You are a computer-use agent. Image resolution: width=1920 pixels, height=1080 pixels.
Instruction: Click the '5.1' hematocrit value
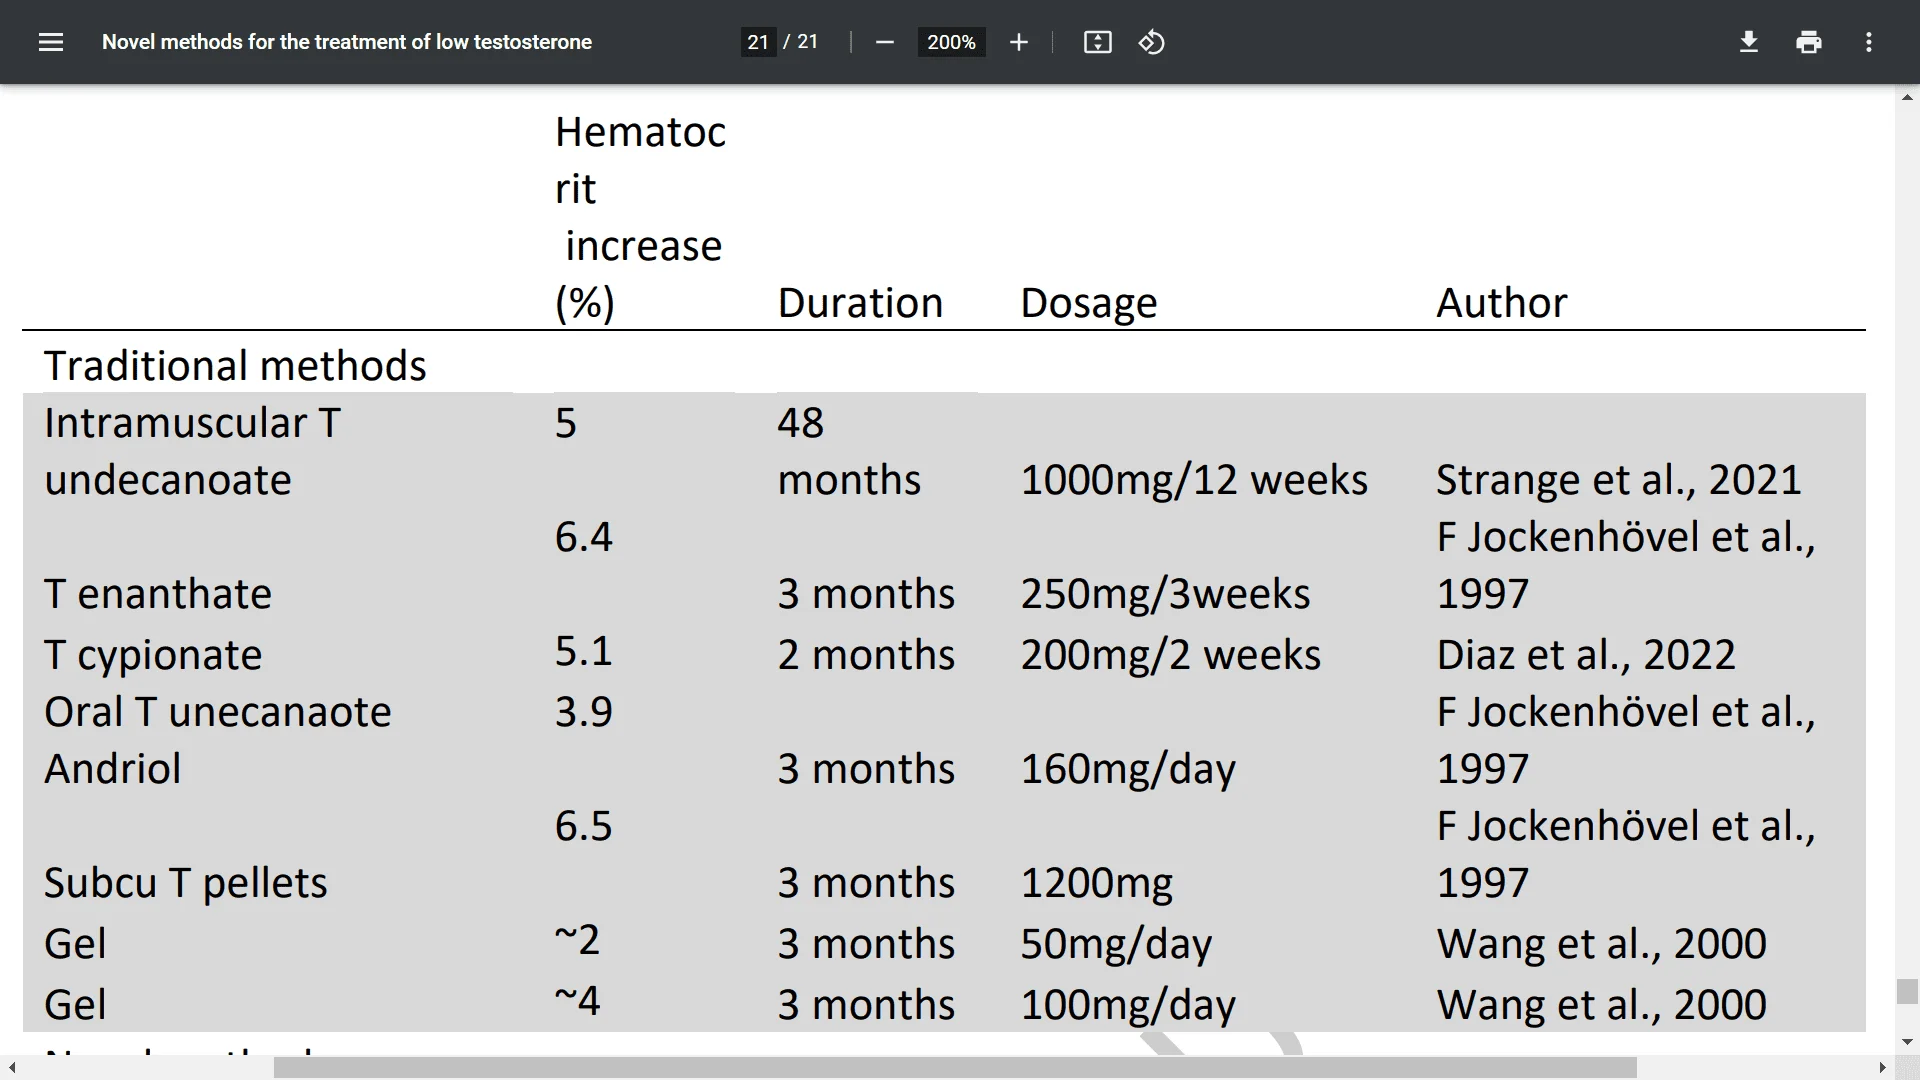(584, 651)
